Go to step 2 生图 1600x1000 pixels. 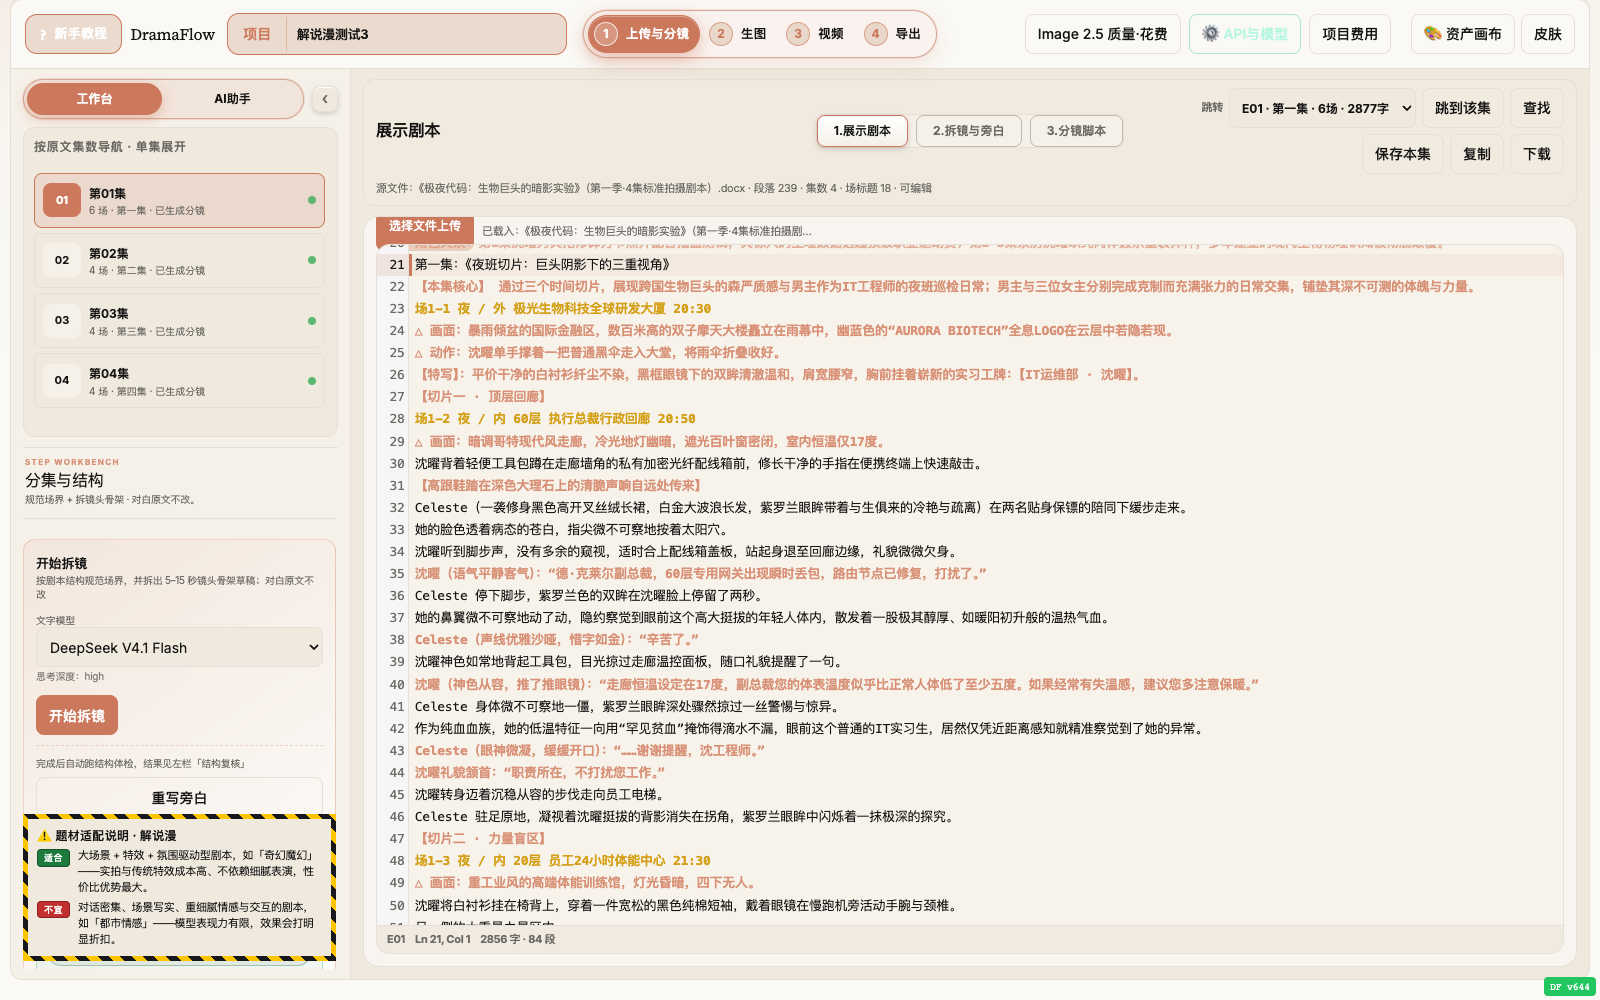tap(739, 34)
